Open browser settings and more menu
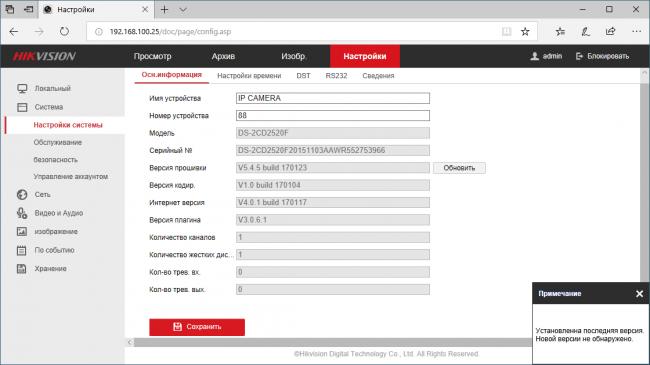 pyautogui.click(x=636, y=32)
